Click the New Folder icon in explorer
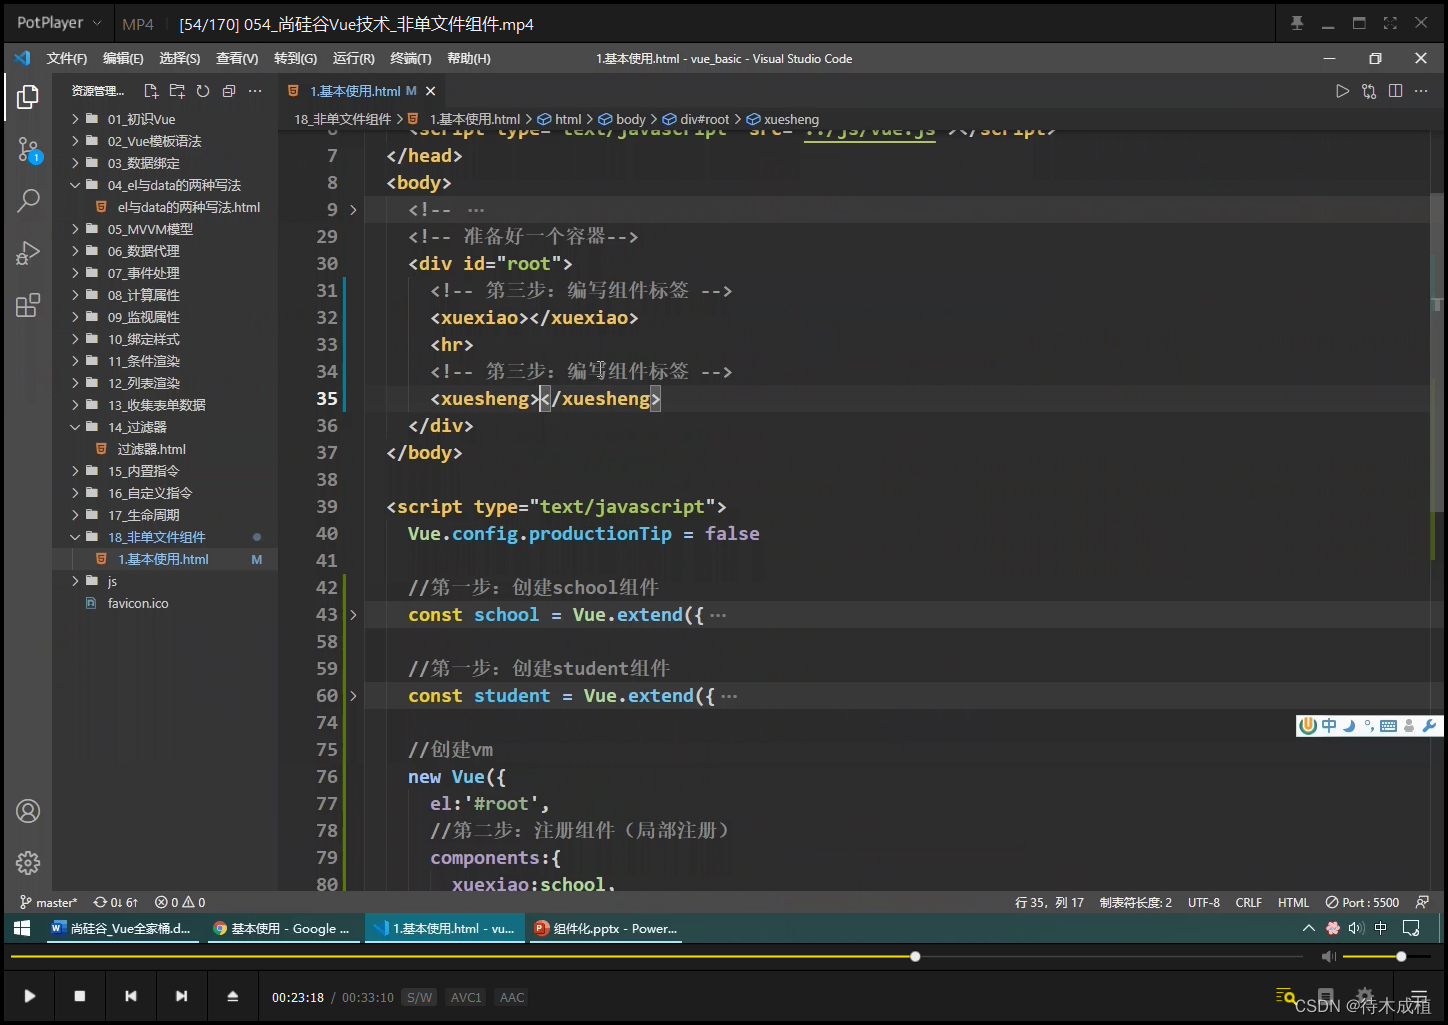Image resolution: width=1448 pixels, height=1025 pixels. click(177, 91)
